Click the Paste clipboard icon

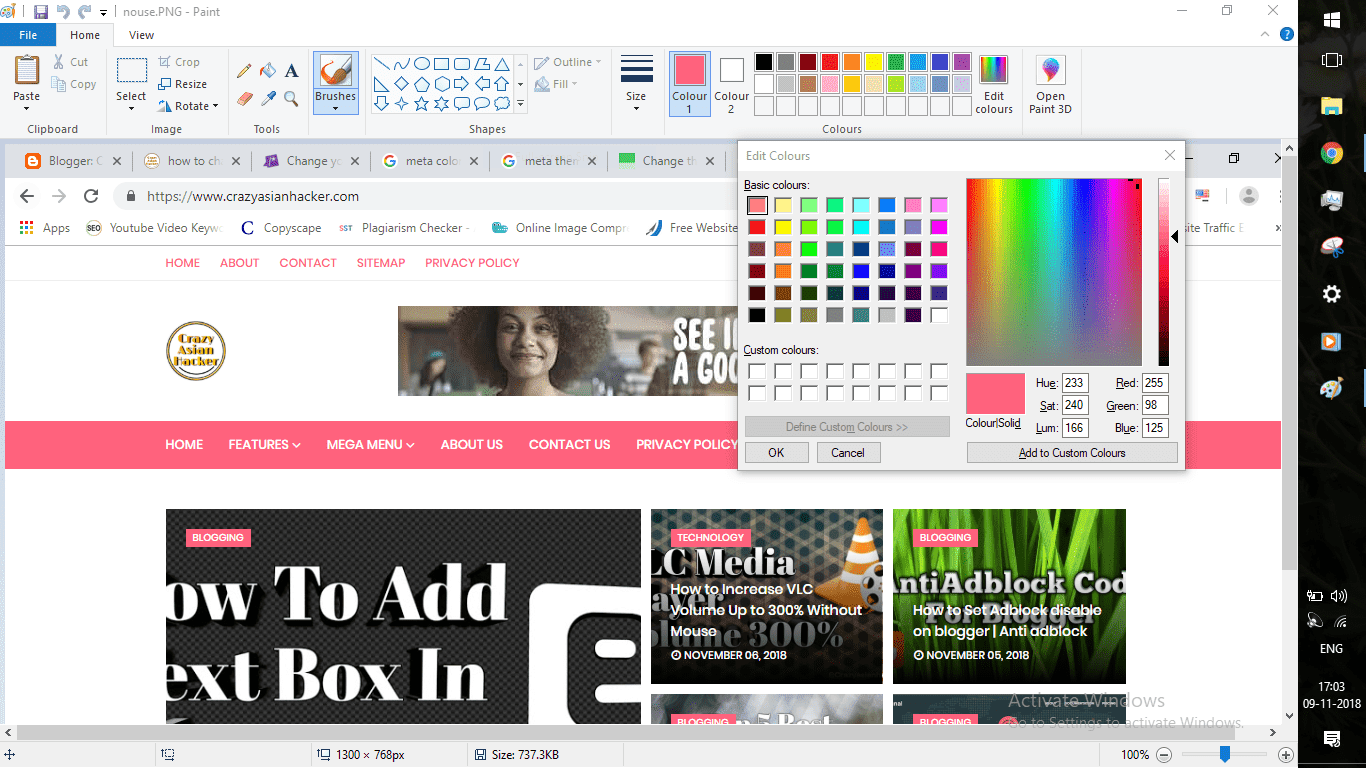click(27, 71)
